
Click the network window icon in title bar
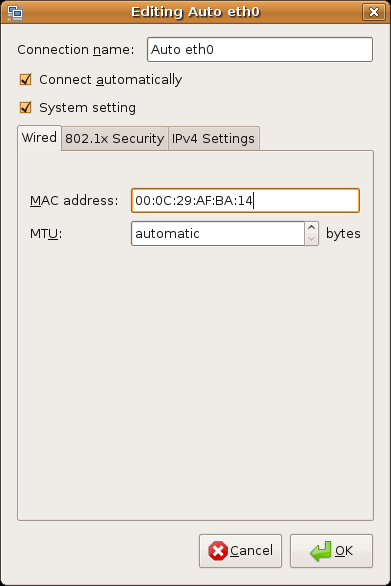point(15,13)
